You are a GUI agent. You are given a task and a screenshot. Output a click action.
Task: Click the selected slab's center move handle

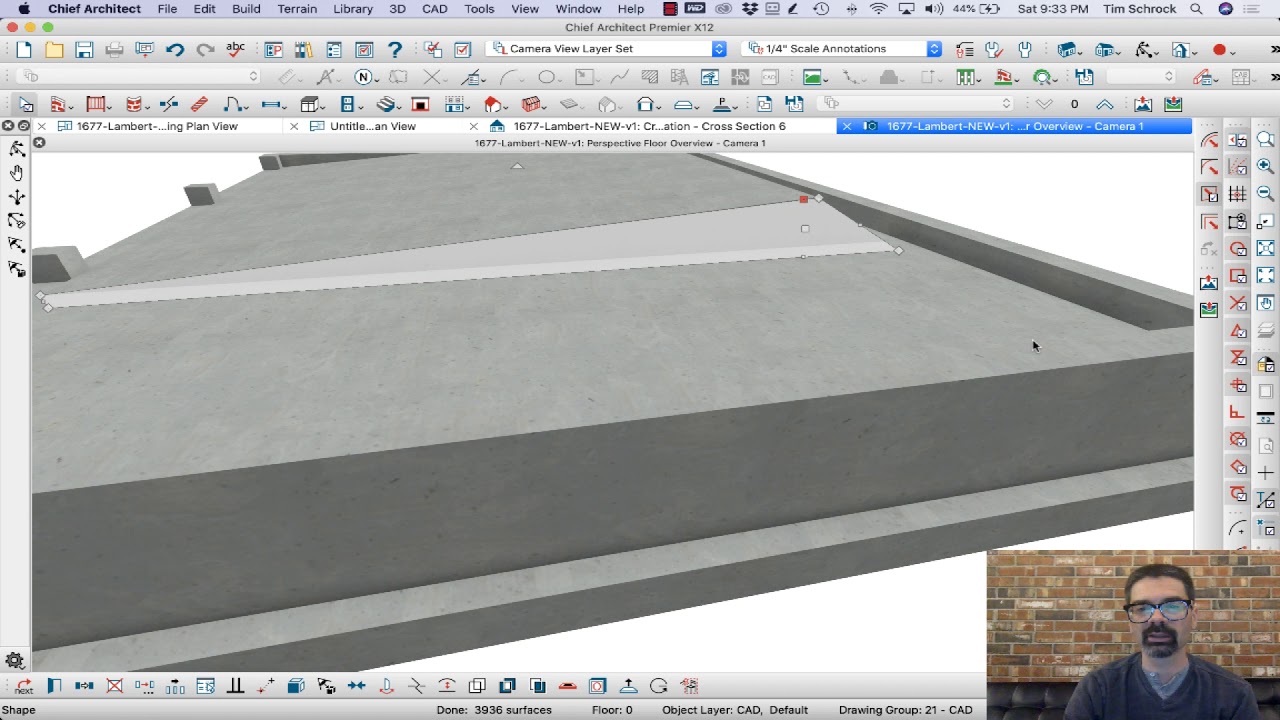[805, 229]
